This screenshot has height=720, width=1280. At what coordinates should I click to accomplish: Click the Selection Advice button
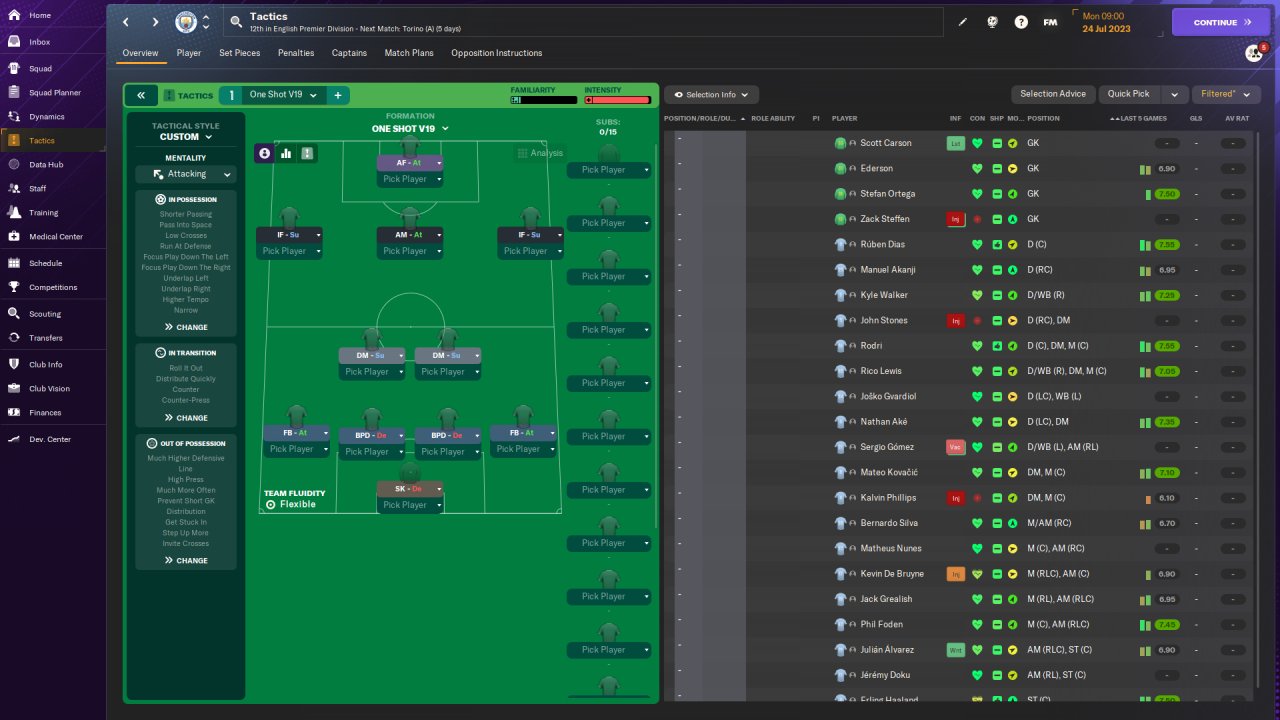coord(1053,94)
